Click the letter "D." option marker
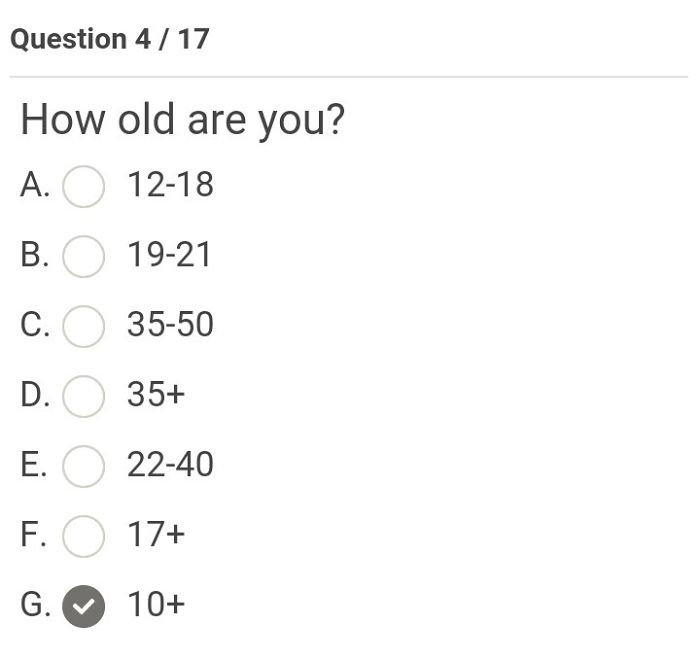Screen dimensions: 700x659 click(x=35, y=395)
